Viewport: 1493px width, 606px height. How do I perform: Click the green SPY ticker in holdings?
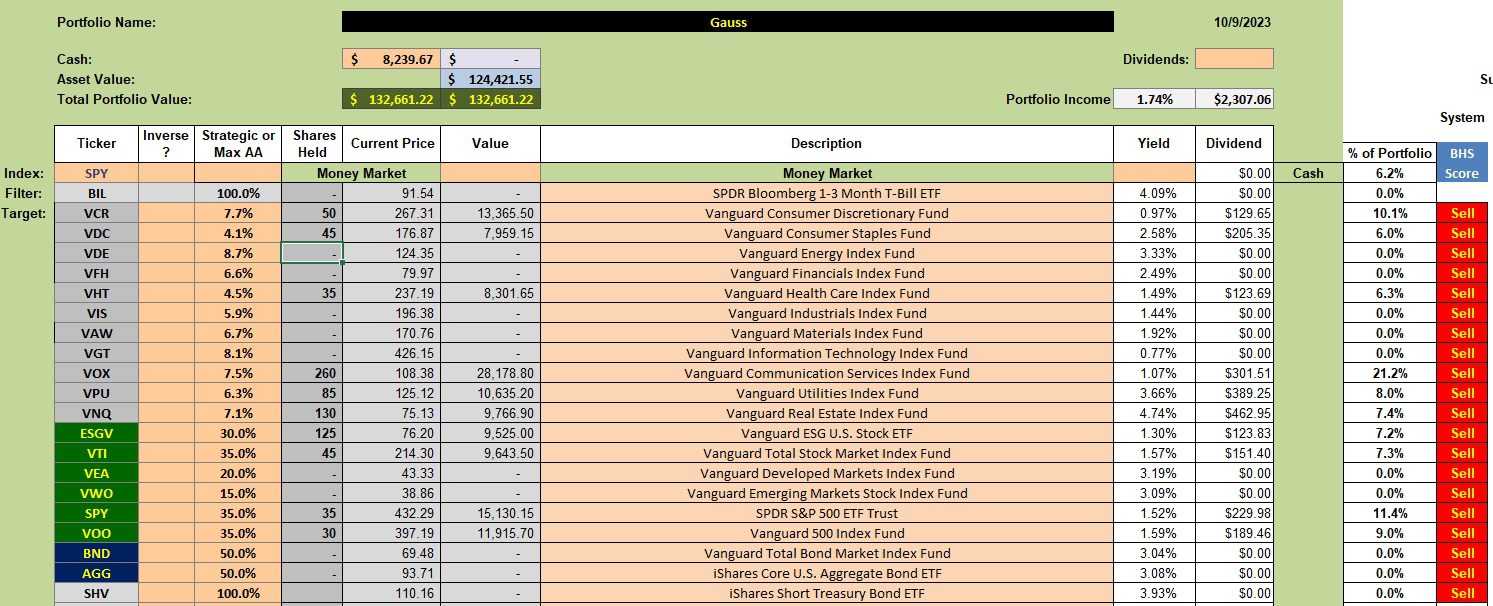[x=97, y=513]
